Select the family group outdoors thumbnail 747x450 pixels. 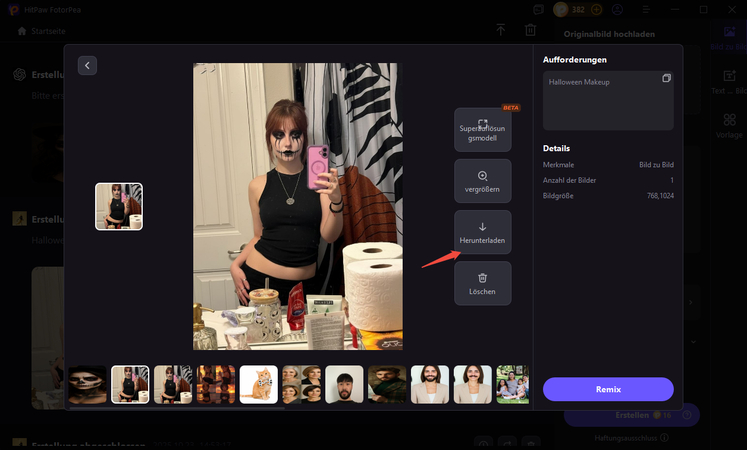513,384
